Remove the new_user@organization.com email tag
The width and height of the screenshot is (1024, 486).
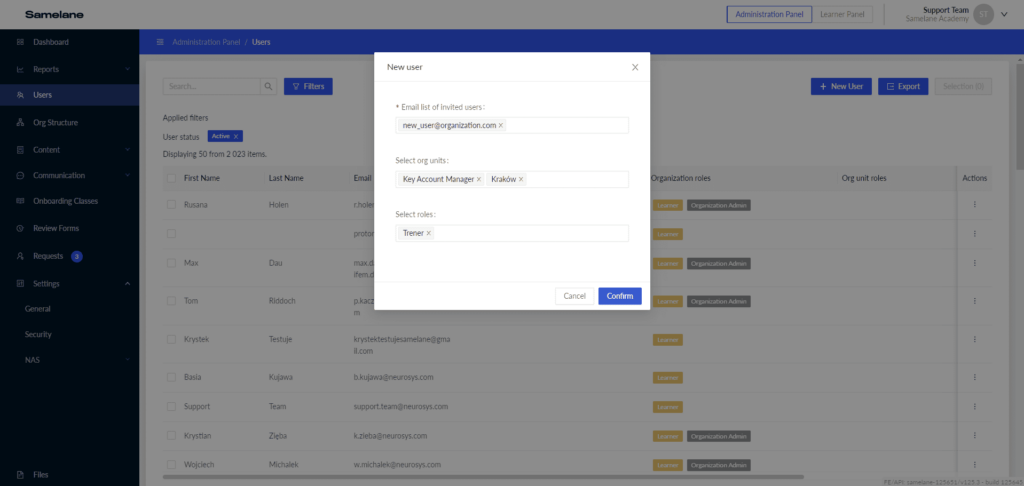tap(501, 125)
